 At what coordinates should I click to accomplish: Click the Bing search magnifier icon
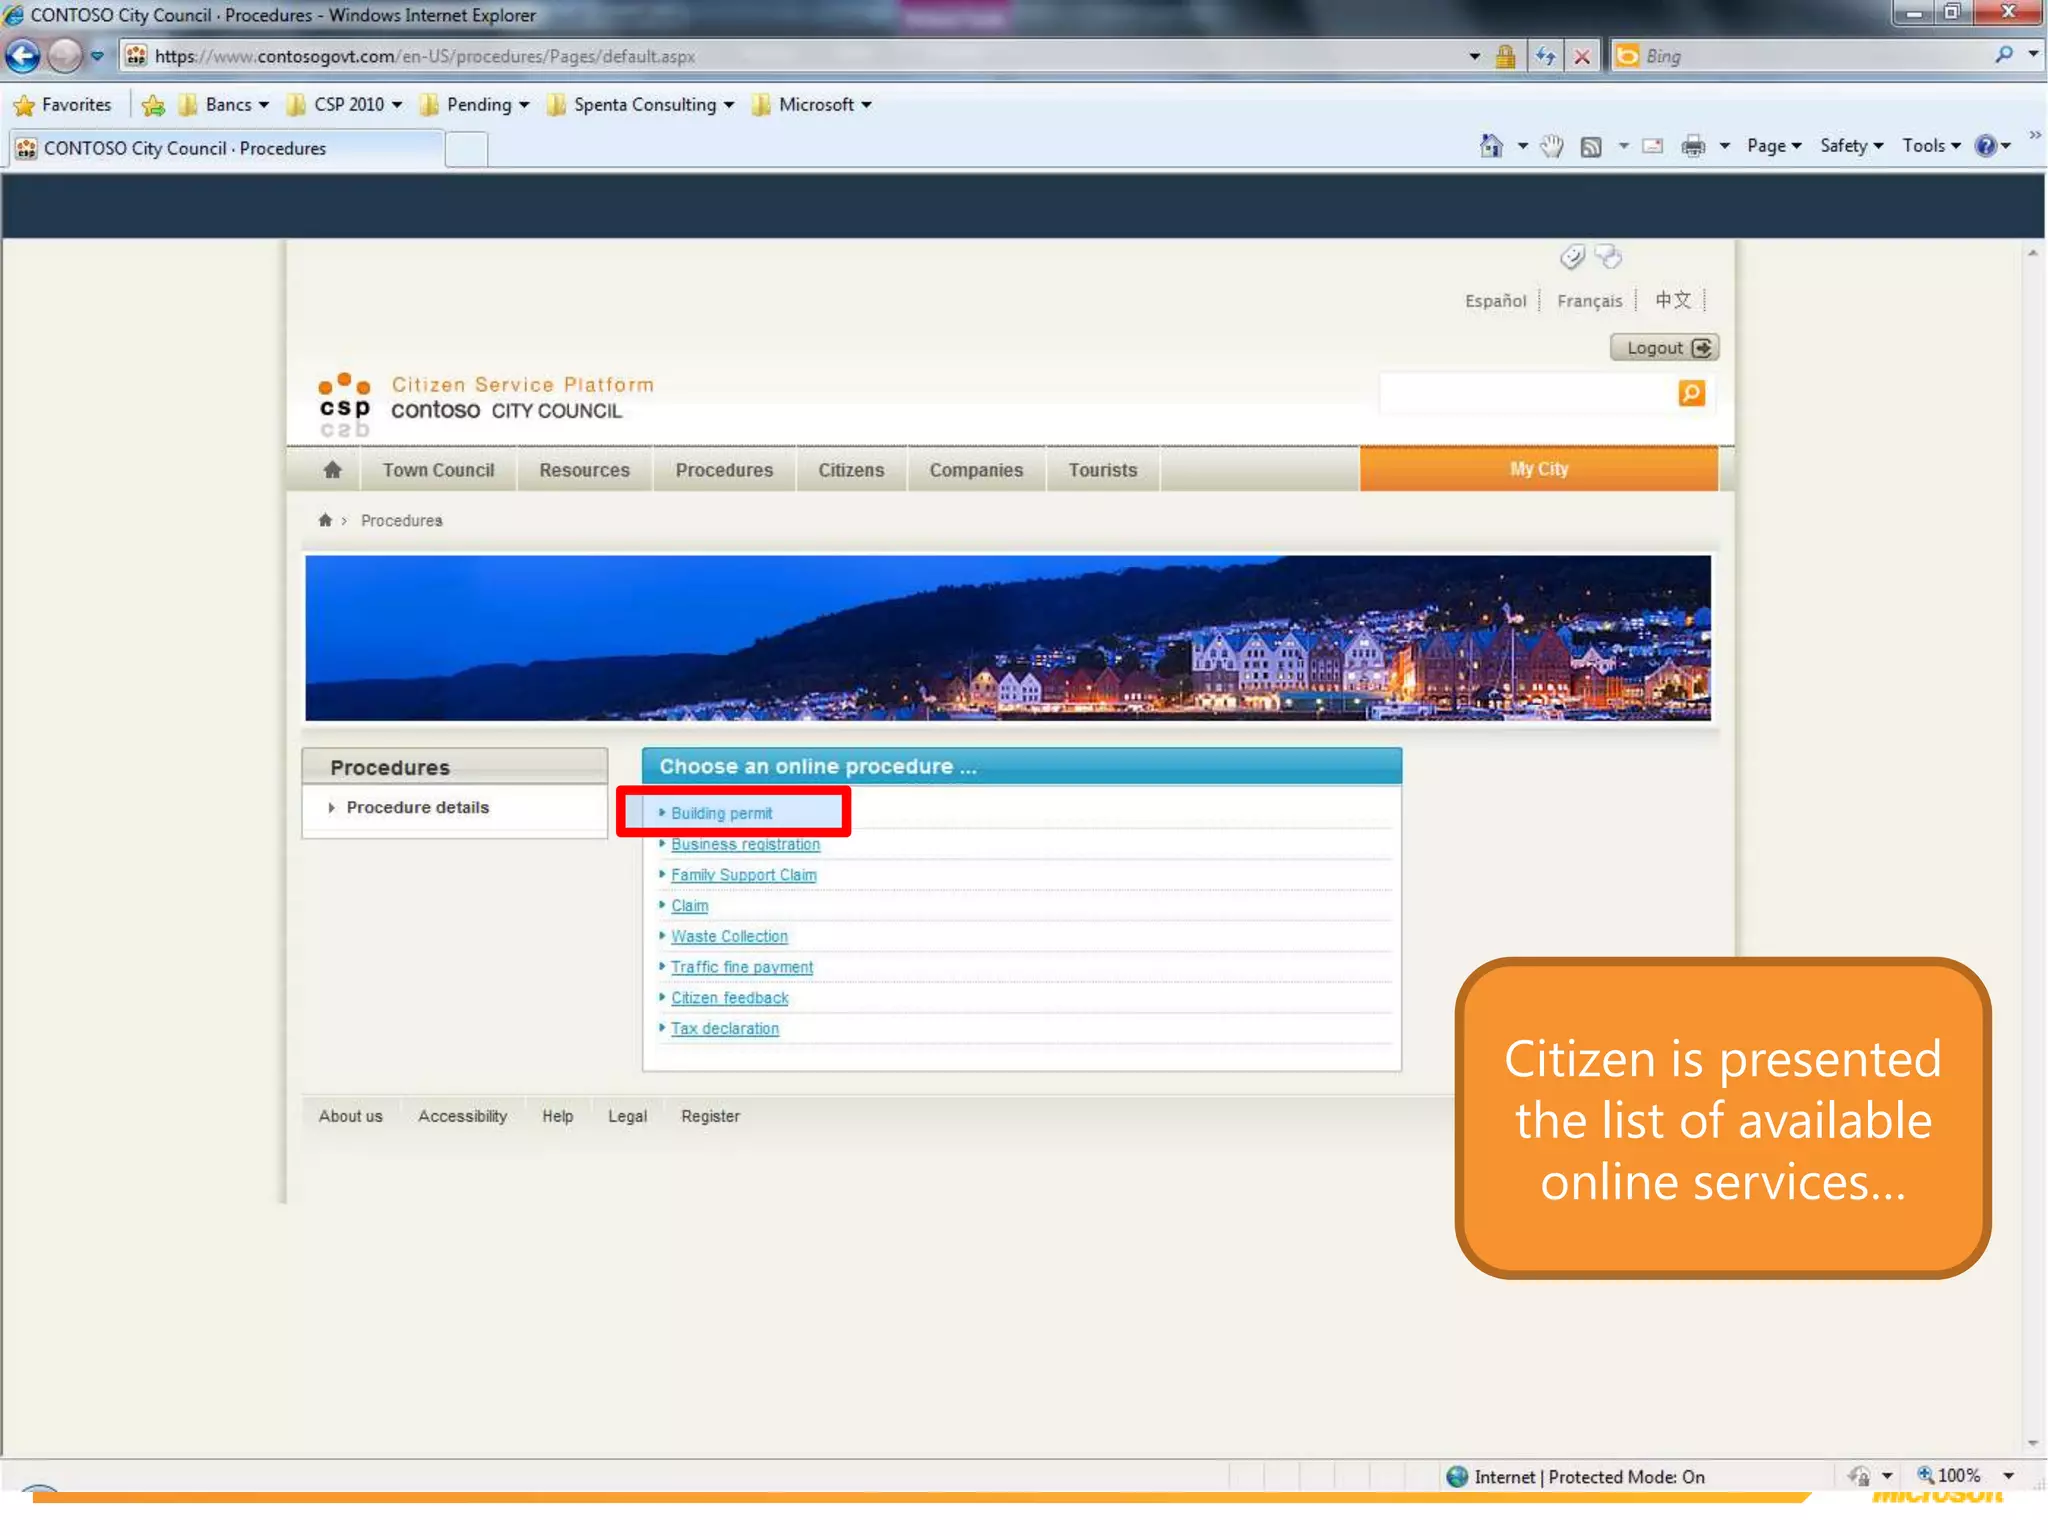(x=2004, y=55)
